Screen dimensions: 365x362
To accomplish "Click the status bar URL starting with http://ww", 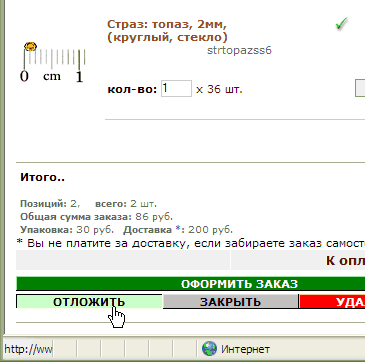I will coord(28,349).
